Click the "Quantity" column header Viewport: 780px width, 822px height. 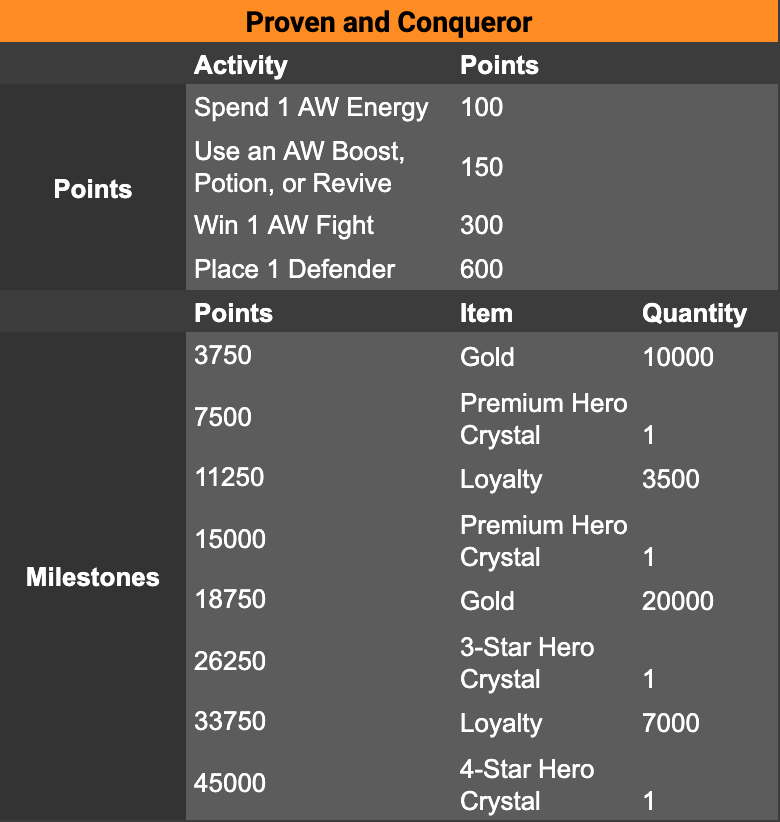coord(694,313)
